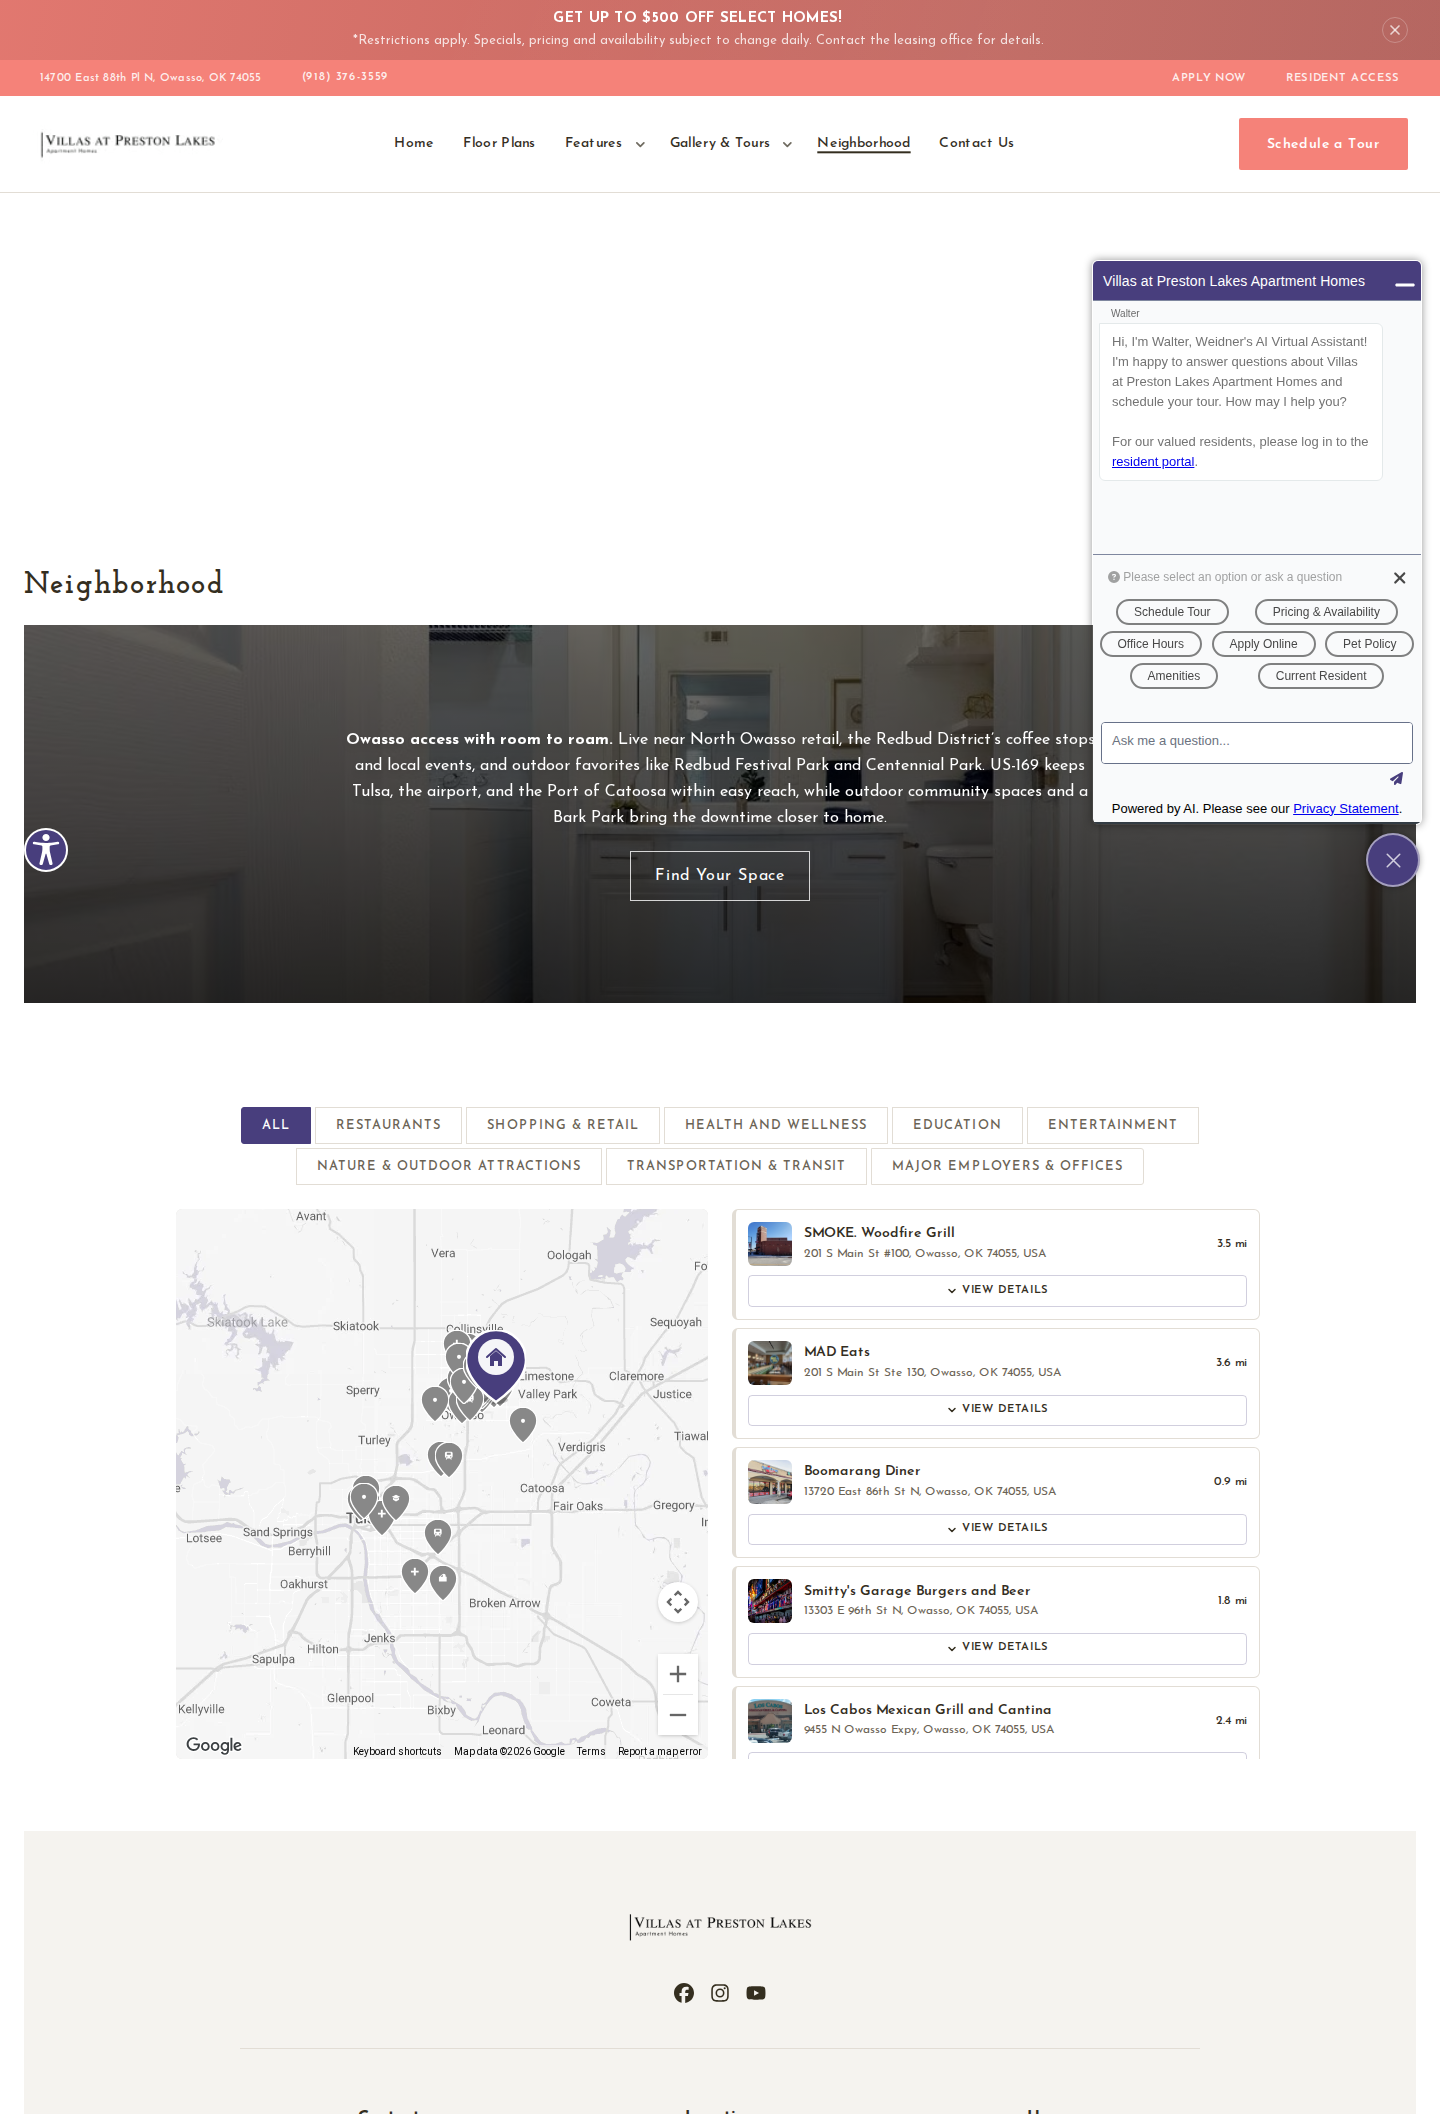1440x2114 pixels.
Task: Filter by Major Employers & Offices
Action: coord(1007,1166)
